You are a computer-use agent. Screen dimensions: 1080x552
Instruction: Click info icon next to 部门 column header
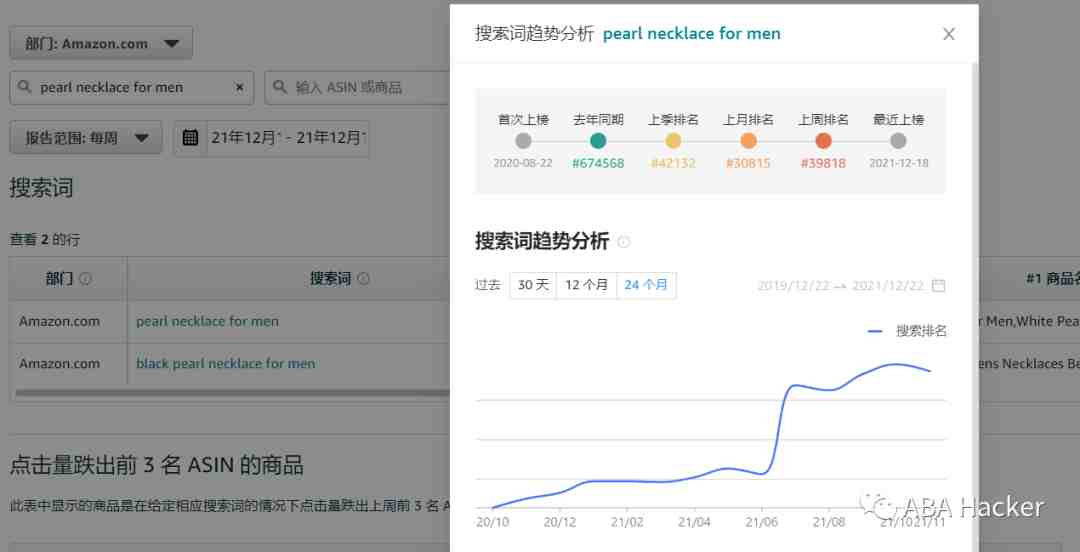pyautogui.click(x=85, y=279)
